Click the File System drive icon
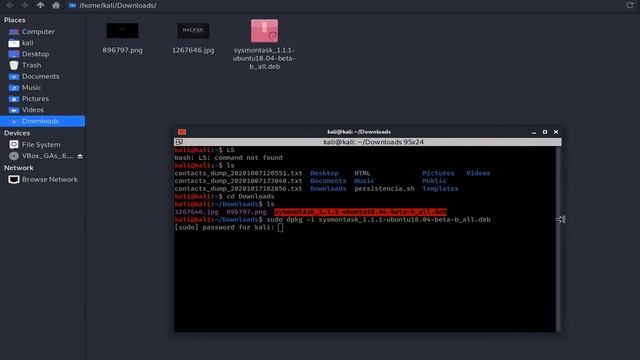 (14, 144)
